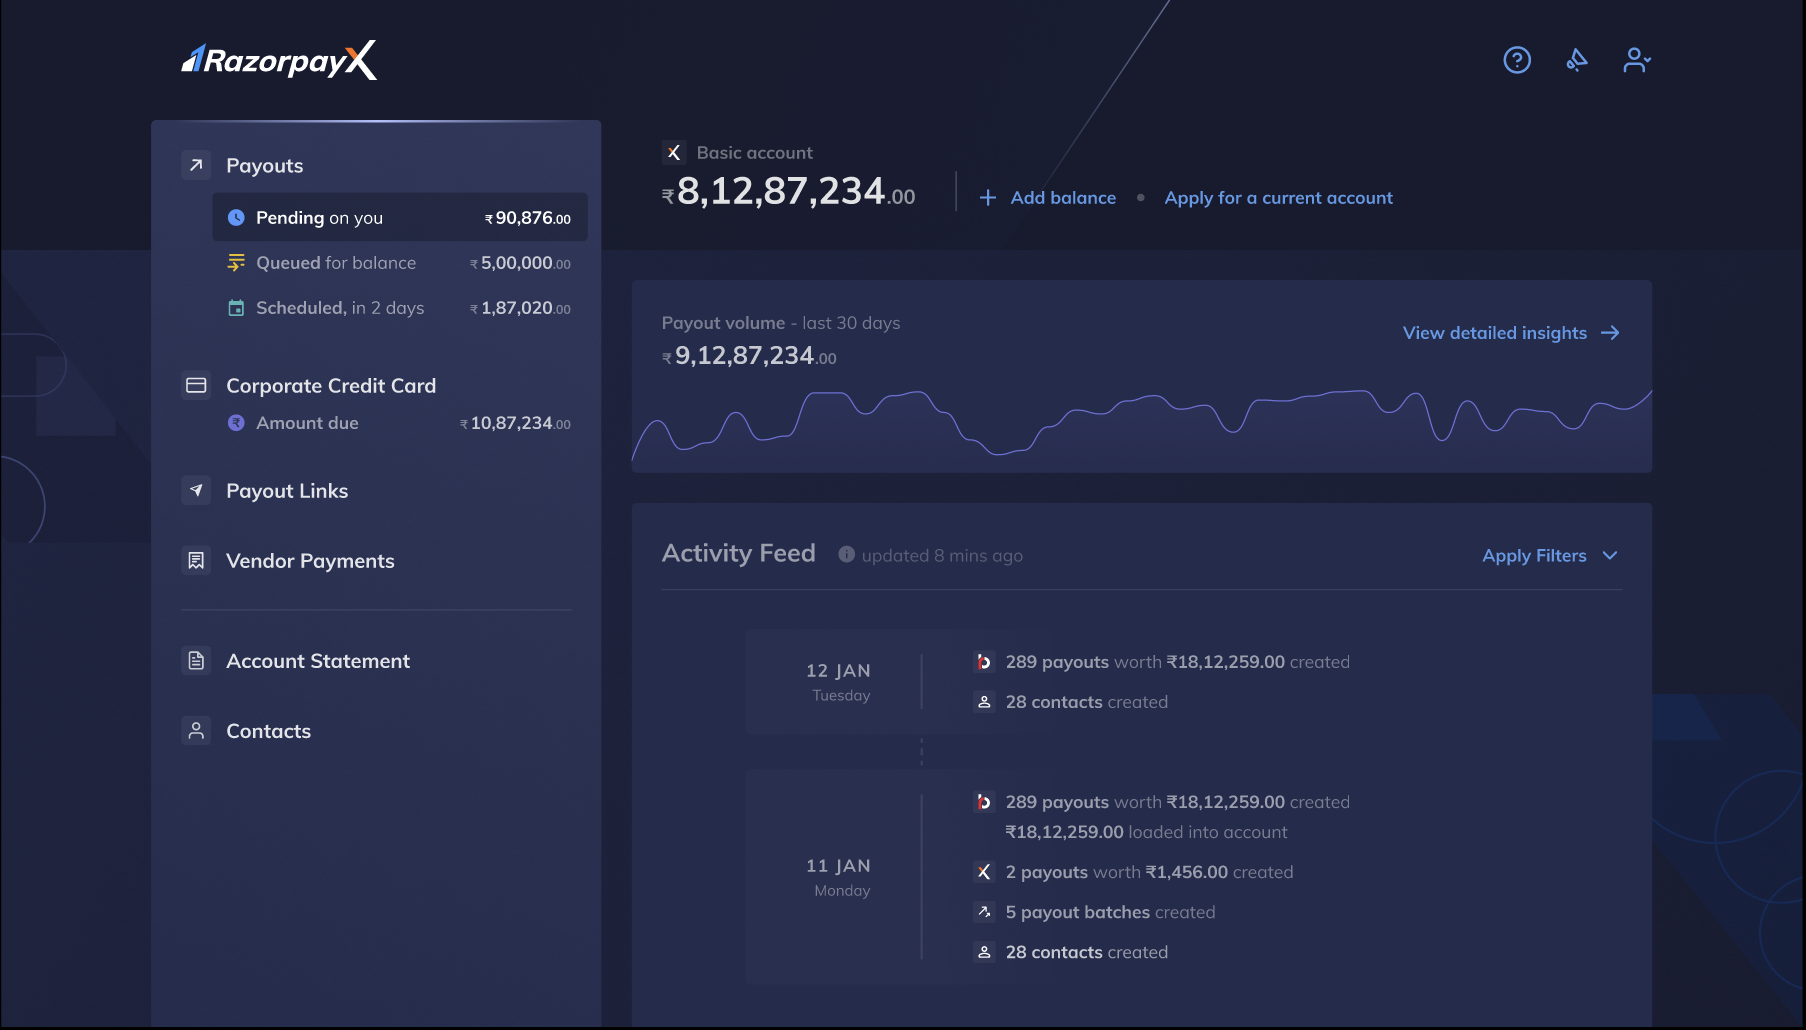Select Scheduled, in 2 days row

(400, 308)
